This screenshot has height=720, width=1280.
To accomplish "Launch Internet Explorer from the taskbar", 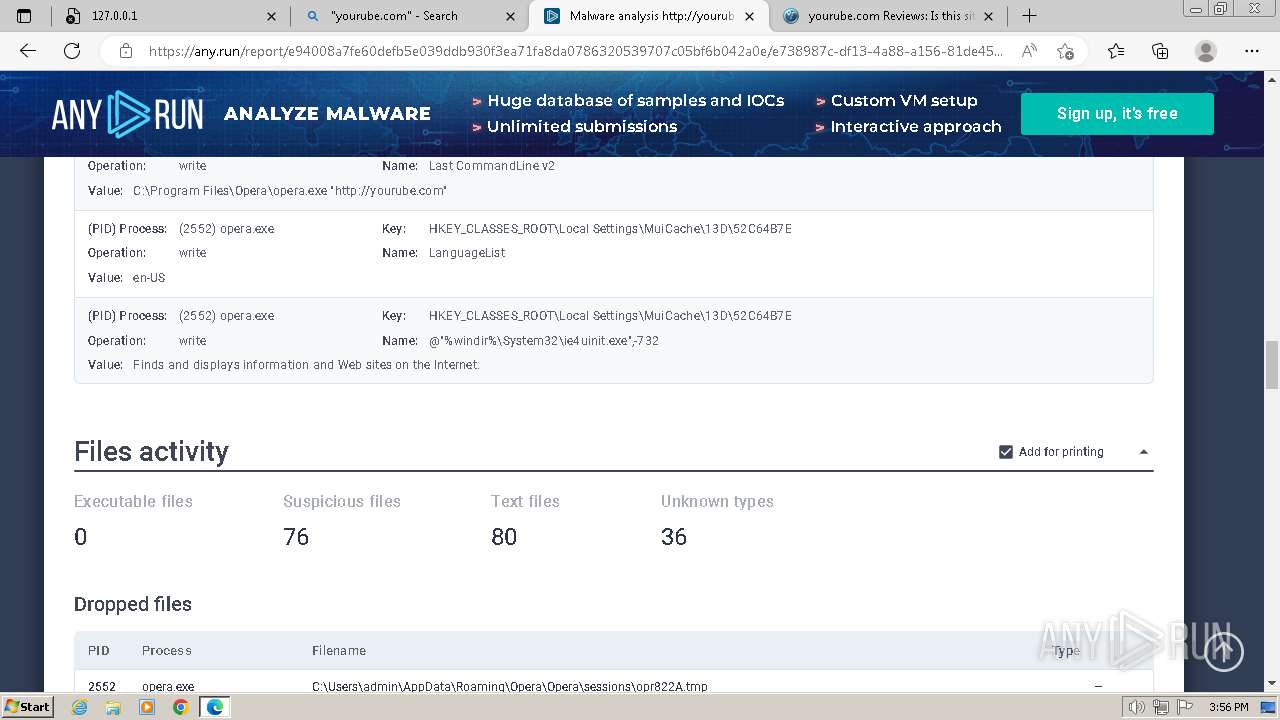I will pos(80,707).
